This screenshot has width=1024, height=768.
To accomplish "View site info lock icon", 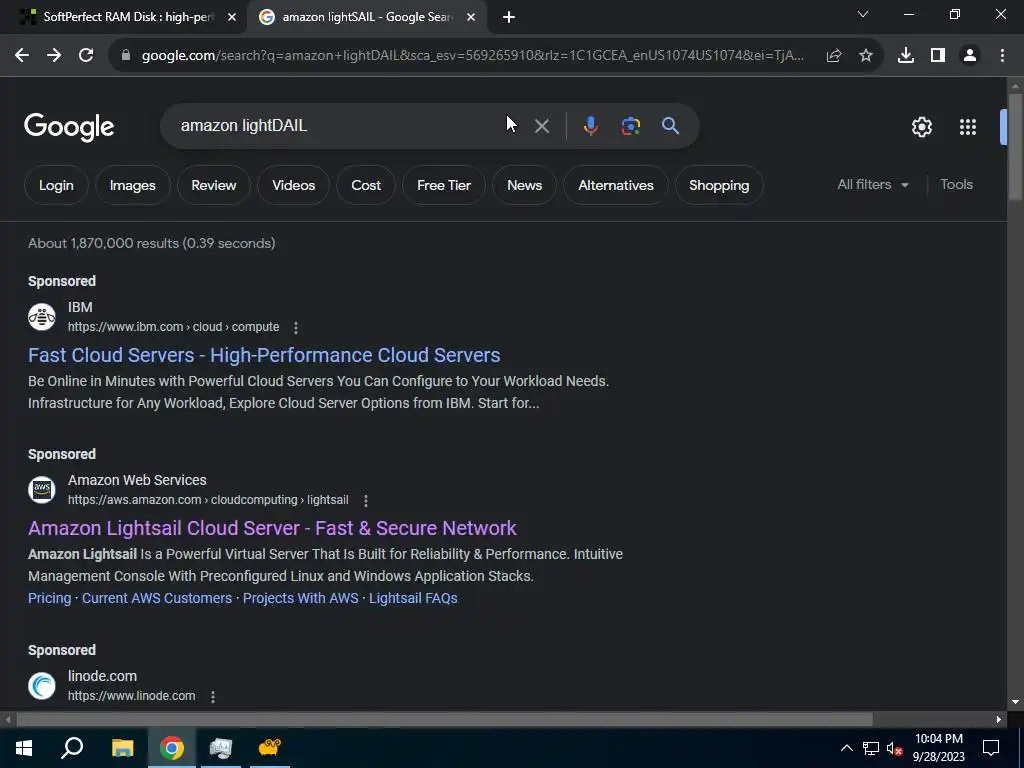I will pyautogui.click(x=126, y=56).
